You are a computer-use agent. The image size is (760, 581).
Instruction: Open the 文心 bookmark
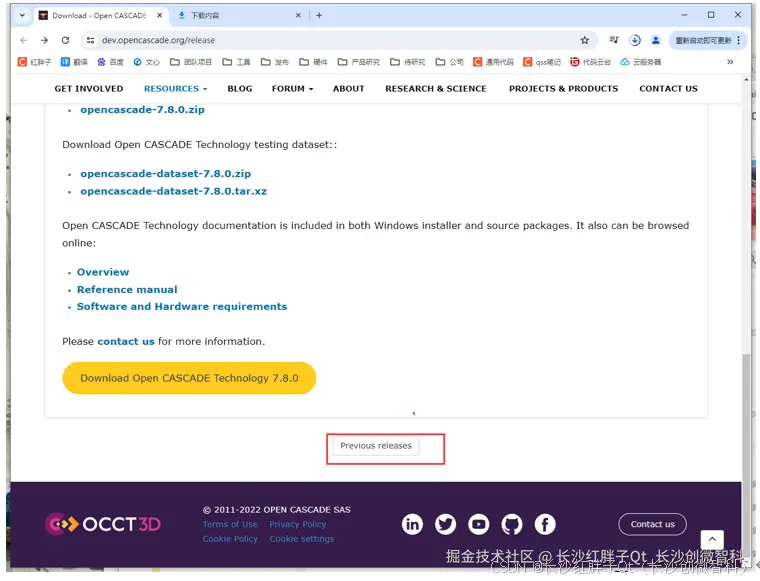[x=146, y=62]
